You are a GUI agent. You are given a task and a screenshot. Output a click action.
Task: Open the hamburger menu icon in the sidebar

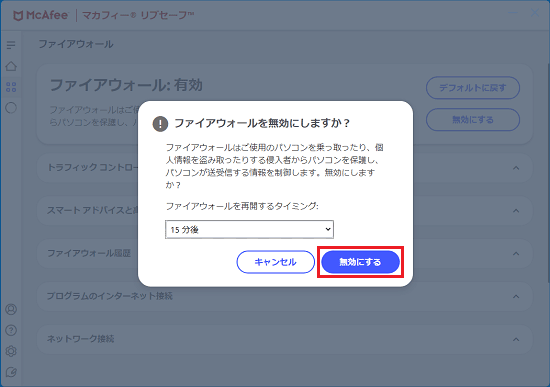(11, 45)
